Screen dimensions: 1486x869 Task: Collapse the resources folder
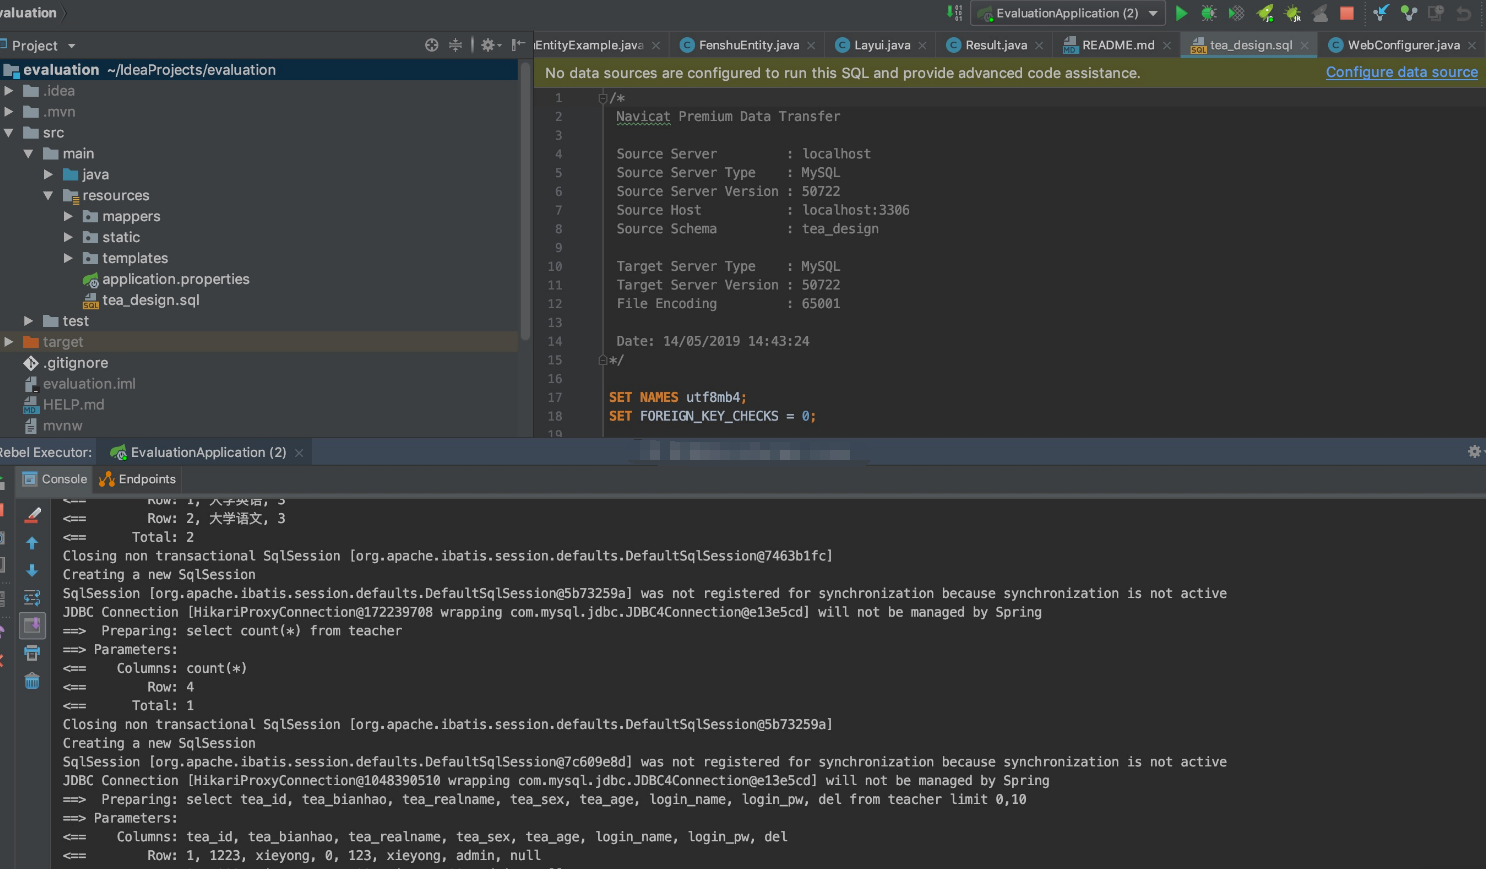(48, 196)
